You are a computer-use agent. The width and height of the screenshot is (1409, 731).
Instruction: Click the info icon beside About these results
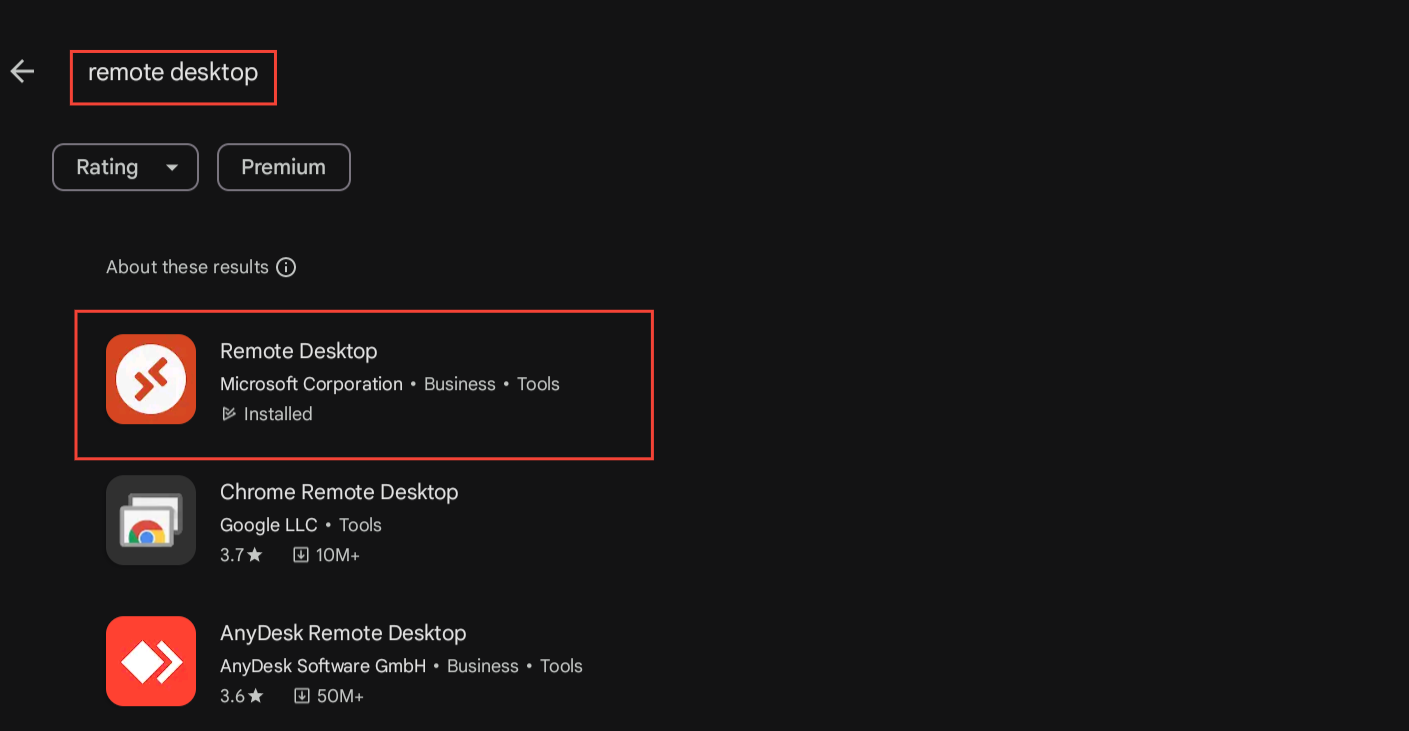click(286, 267)
